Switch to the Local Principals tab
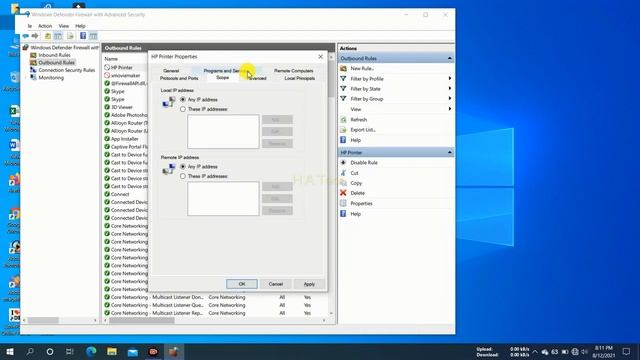This screenshot has width=640, height=360. pyautogui.click(x=300, y=78)
